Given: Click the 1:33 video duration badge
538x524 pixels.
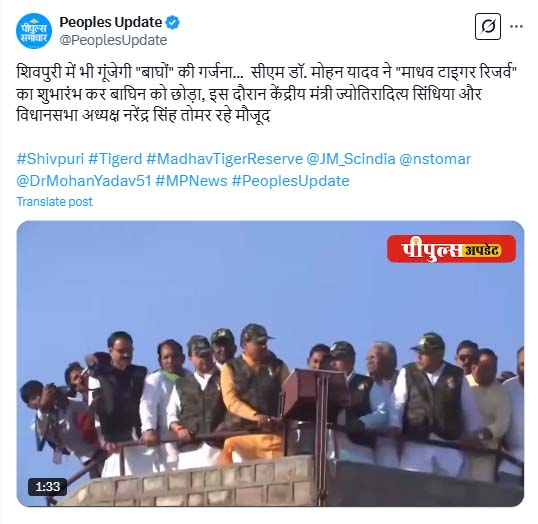Looking at the screenshot, I should (47, 487).
